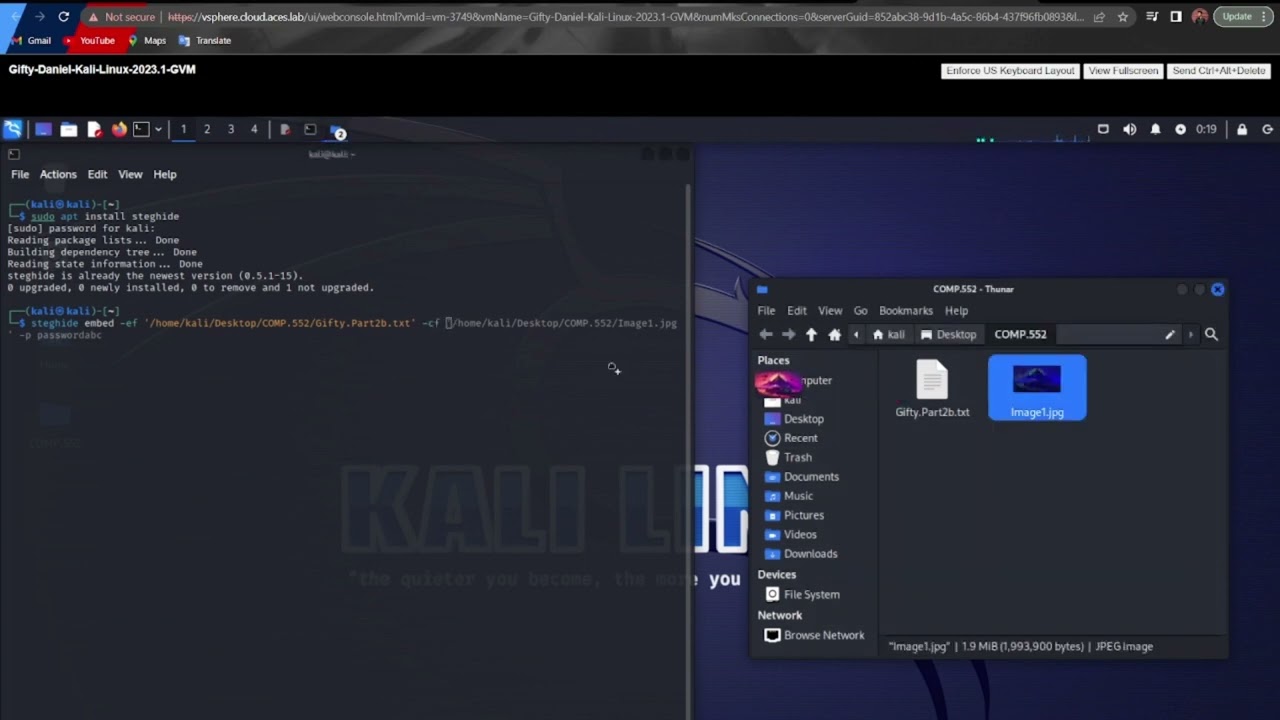Select Videos in the Places sidebar
The width and height of the screenshot is (1280, 720).
point(800,534)
